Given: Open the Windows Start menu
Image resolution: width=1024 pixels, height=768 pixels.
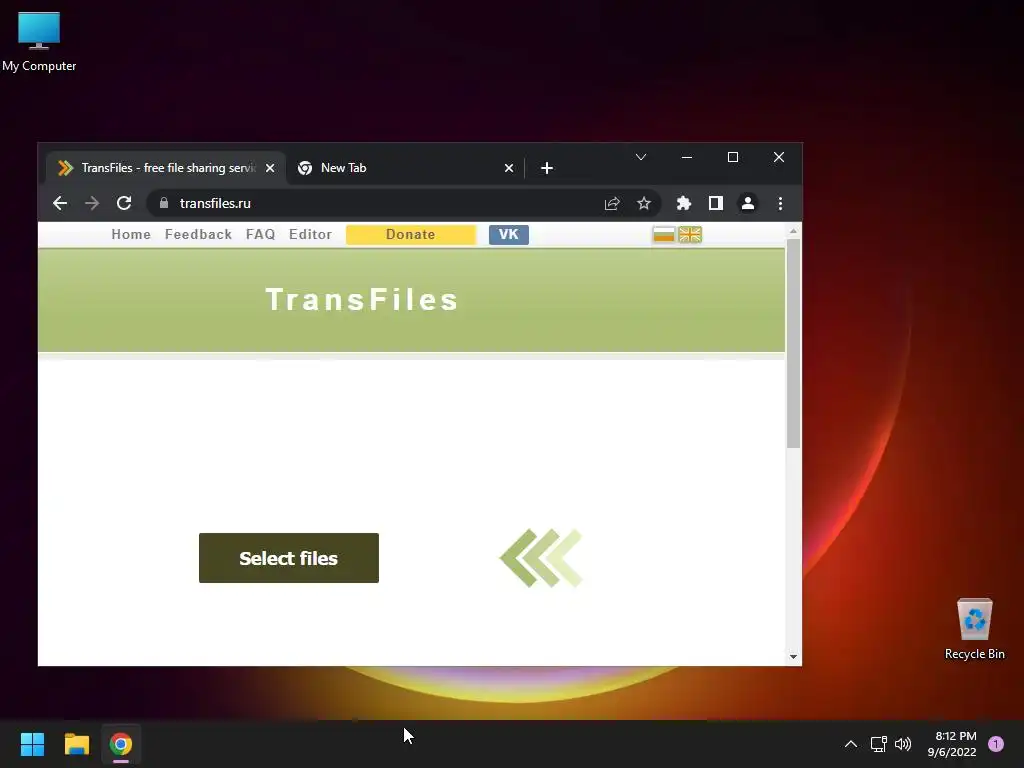Looking at the screenshot, I should (x=32, y=744).
